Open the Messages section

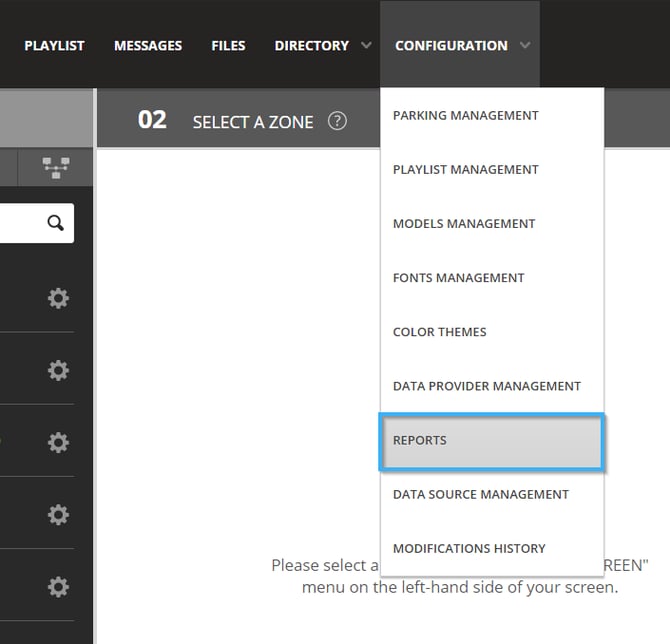tap(148, 46)
